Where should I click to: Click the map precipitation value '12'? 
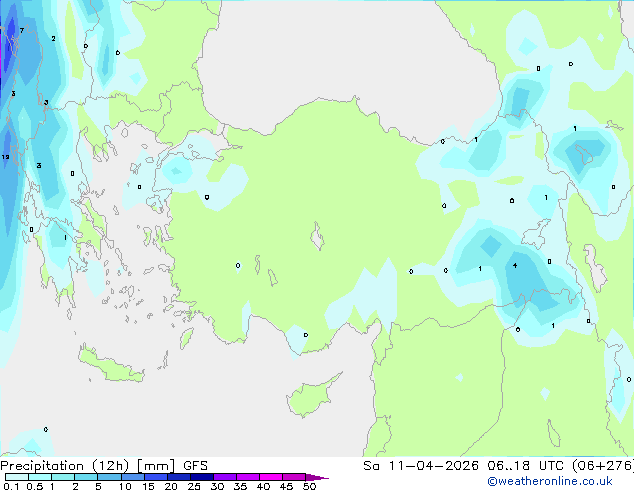coord(5,157)
